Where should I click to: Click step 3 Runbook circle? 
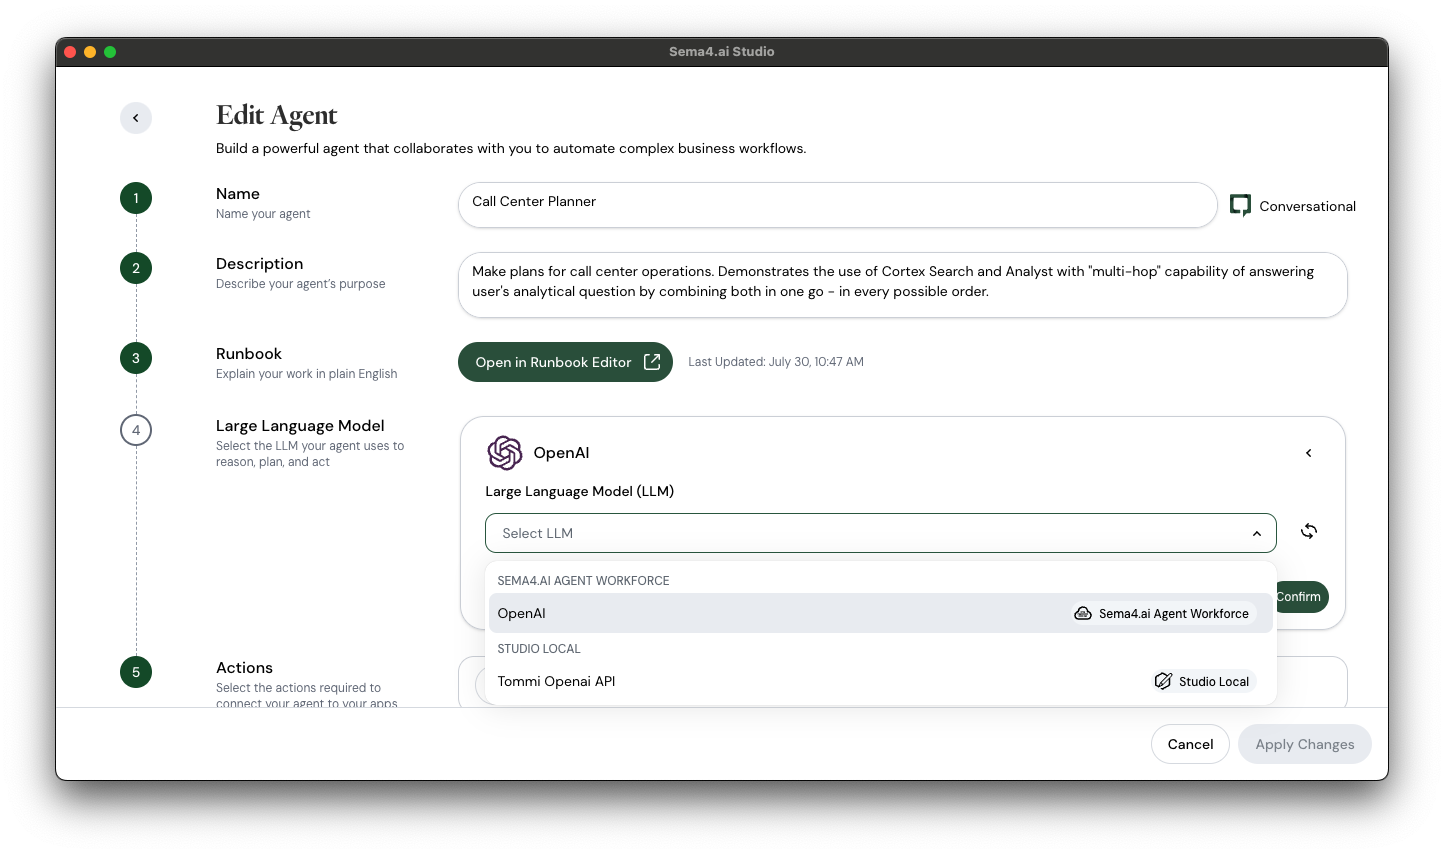(x=136, y=358)
